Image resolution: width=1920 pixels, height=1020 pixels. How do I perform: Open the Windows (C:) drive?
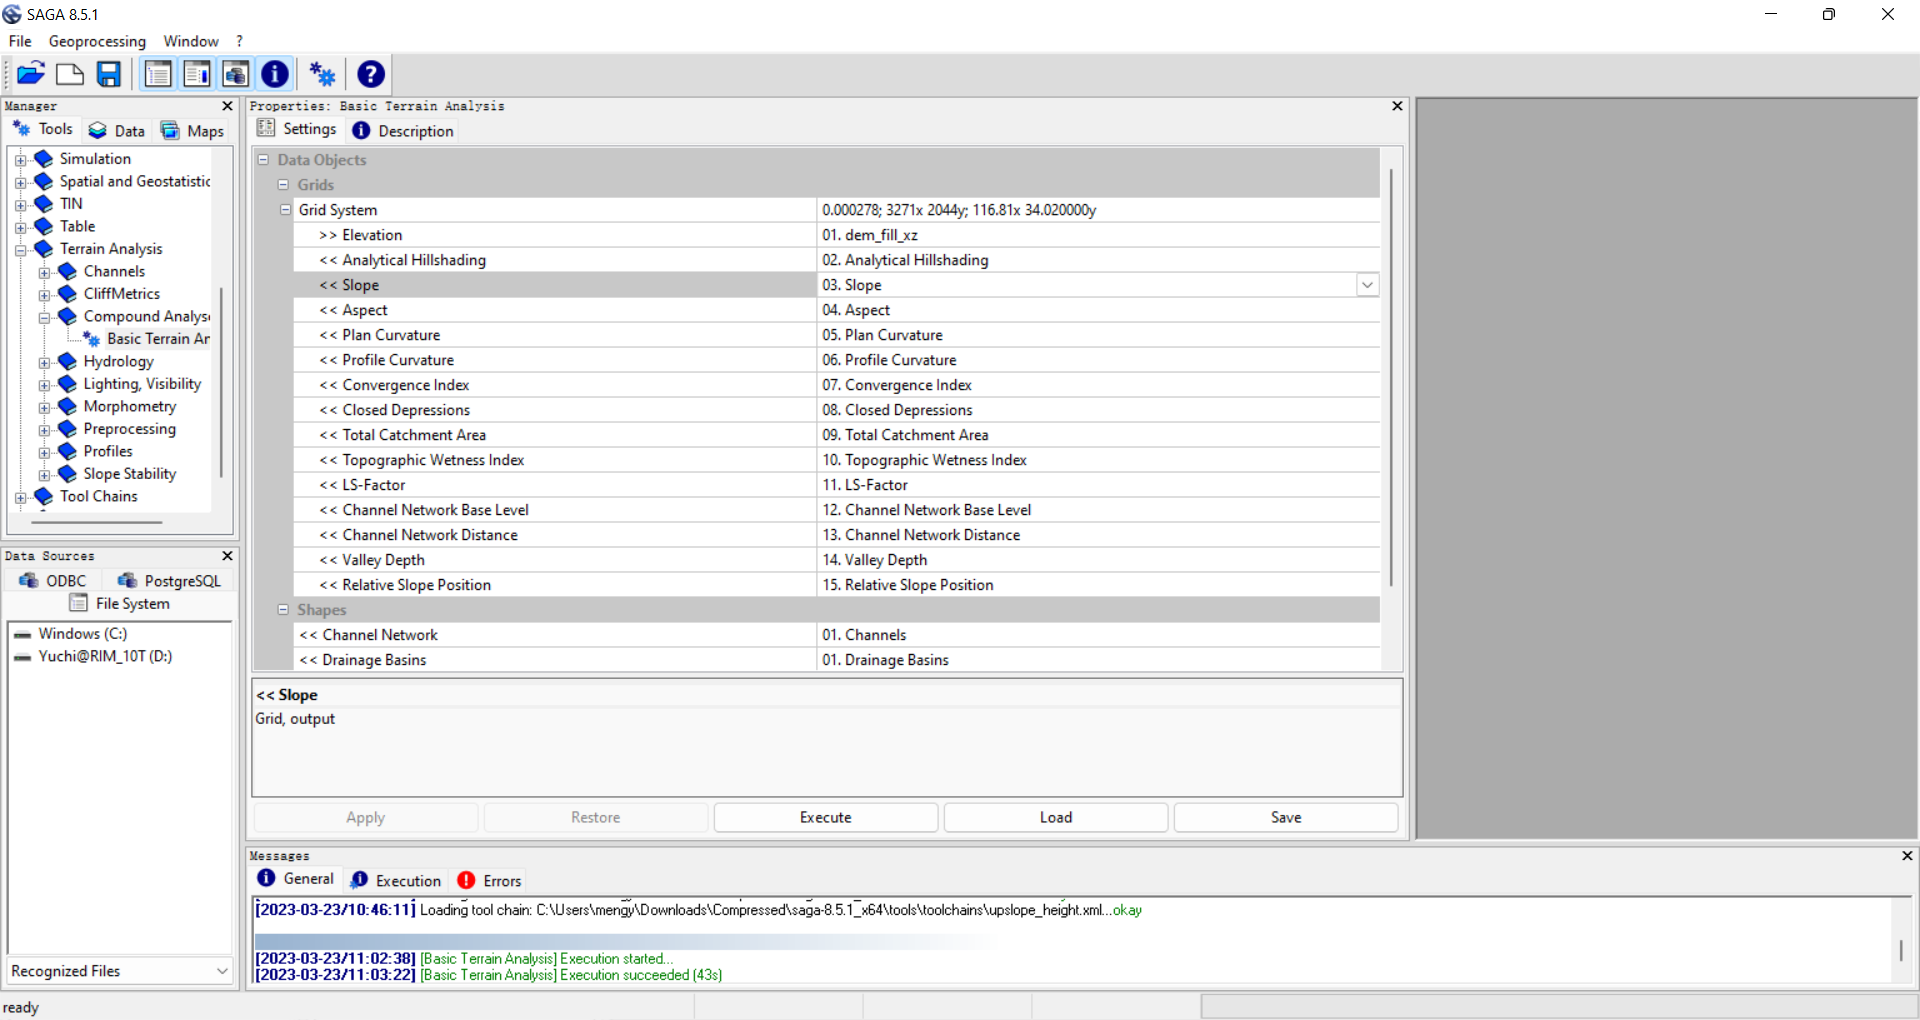click(x=82, y=634)
